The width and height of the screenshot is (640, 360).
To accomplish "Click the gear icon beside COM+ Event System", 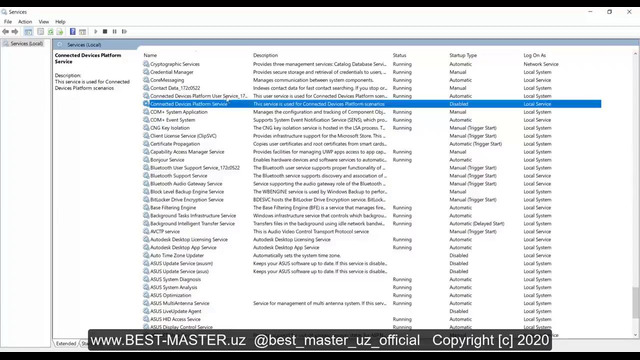I will click(146, 120).
